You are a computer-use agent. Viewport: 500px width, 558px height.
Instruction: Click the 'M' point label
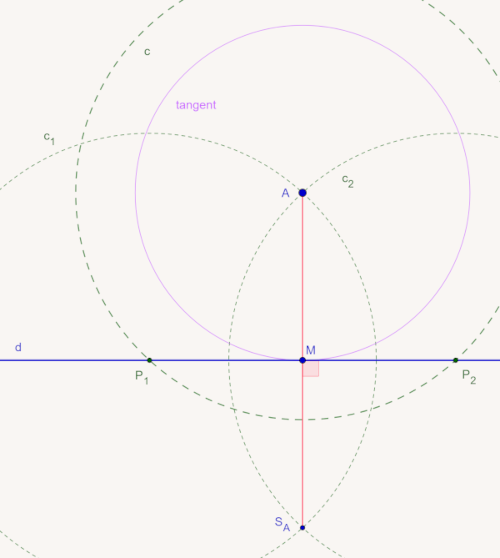coord(311,351)
